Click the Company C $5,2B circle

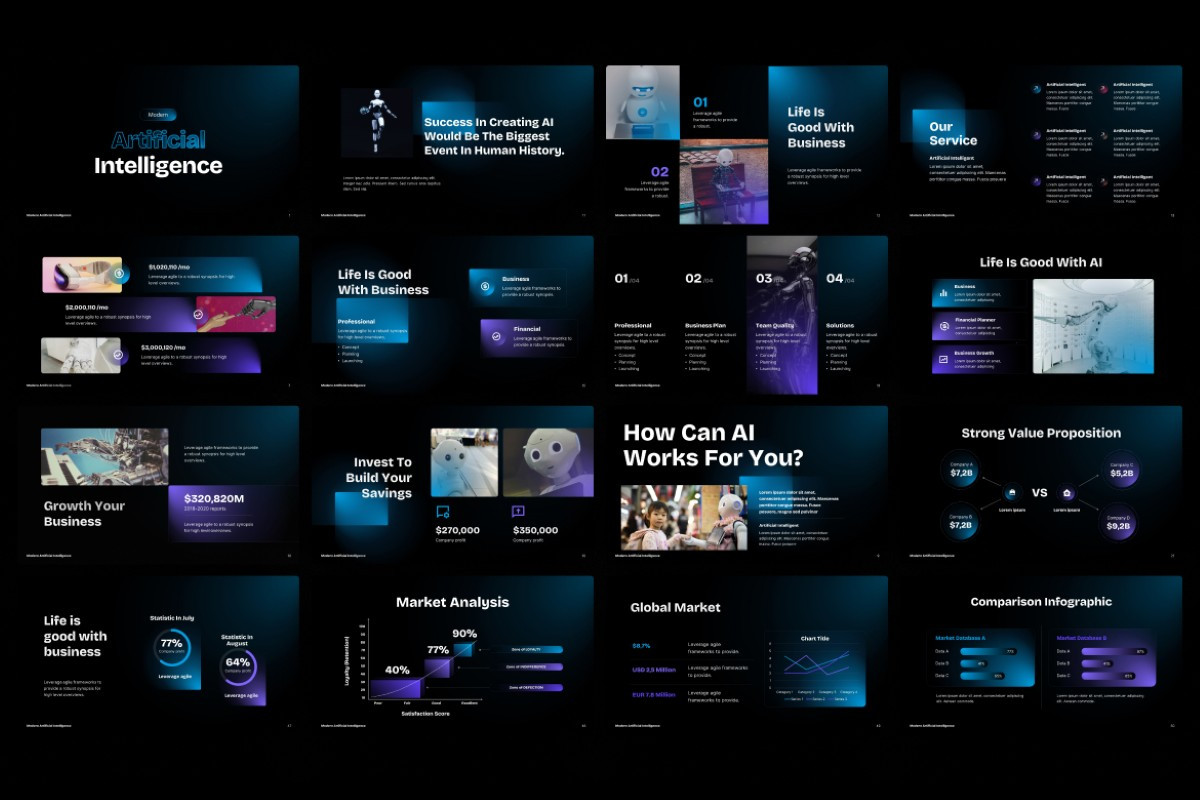1122,469
